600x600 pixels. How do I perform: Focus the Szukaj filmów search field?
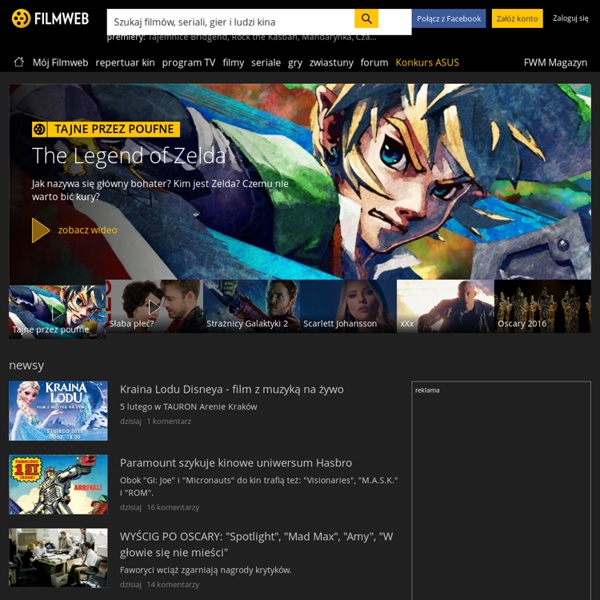(x=230, y=20)
